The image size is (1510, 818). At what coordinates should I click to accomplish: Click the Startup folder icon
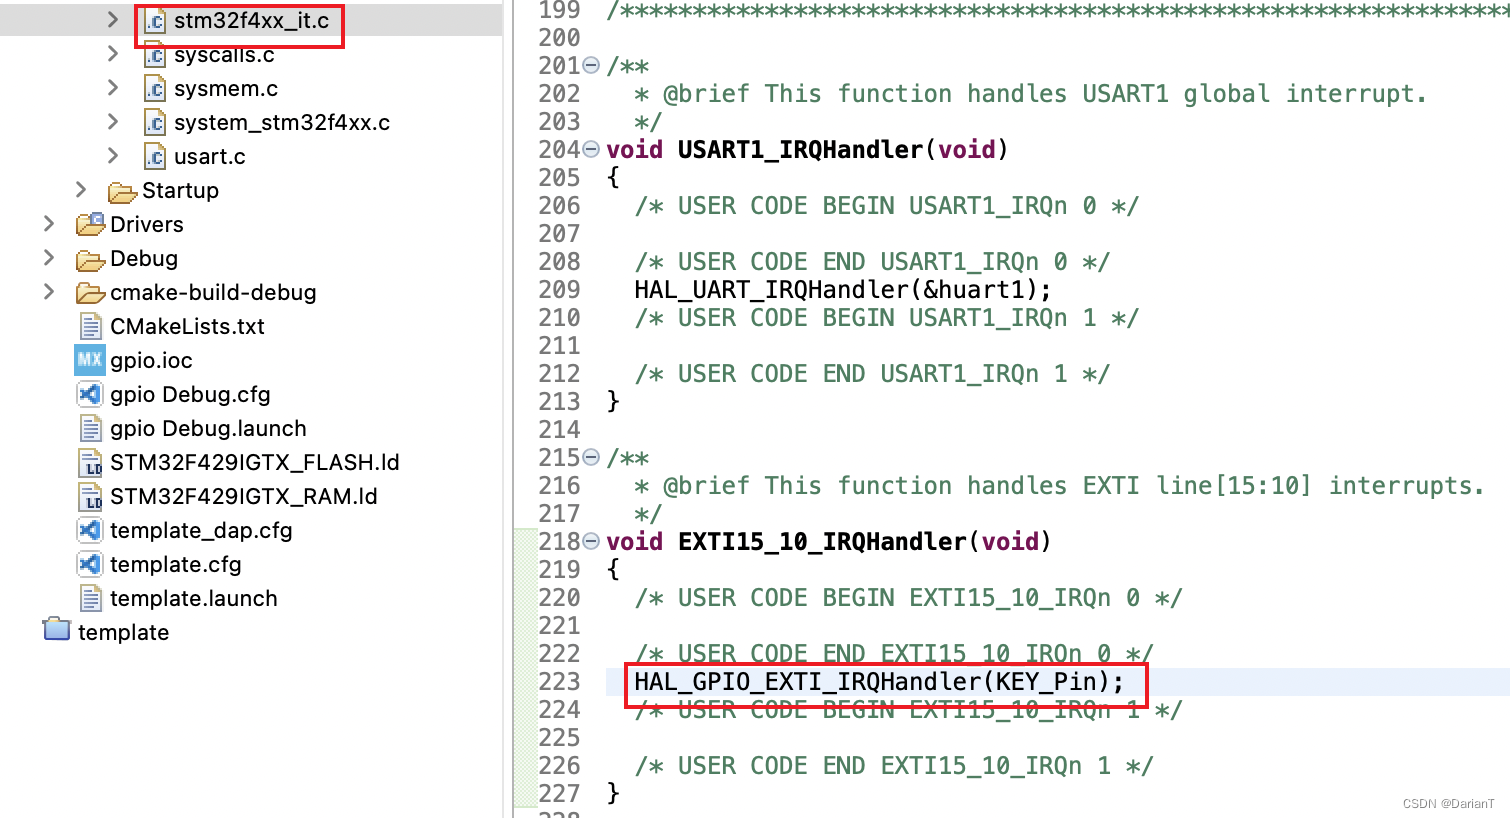(x=122, y=191)
